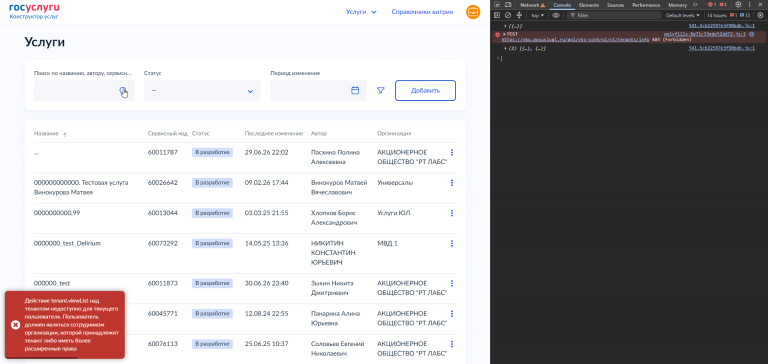This screenshot has height=364, width=768.
Task: Toggle live expression eye icon in console
Action: coord(556,15)
